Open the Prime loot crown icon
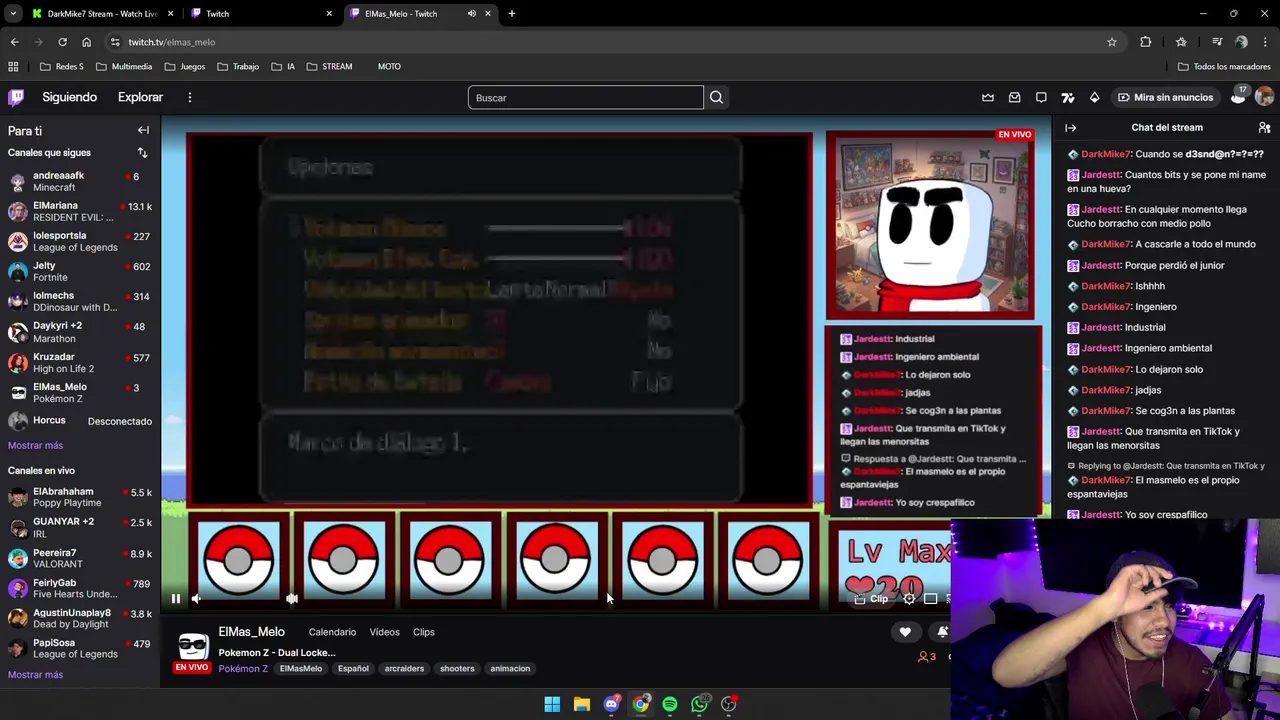Viewport: 1280px width, 720px height. coord(988,97)
